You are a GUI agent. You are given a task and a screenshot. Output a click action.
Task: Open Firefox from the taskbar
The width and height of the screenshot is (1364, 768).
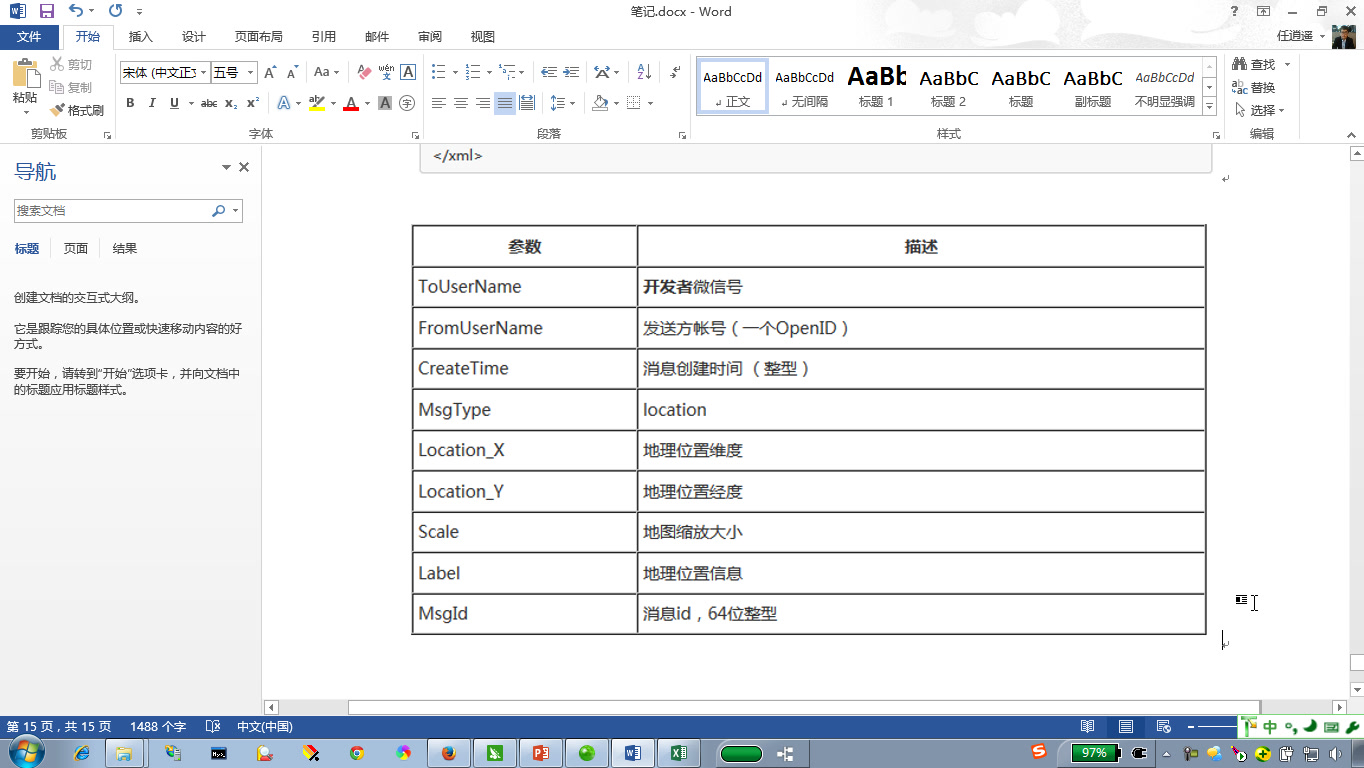448,753
